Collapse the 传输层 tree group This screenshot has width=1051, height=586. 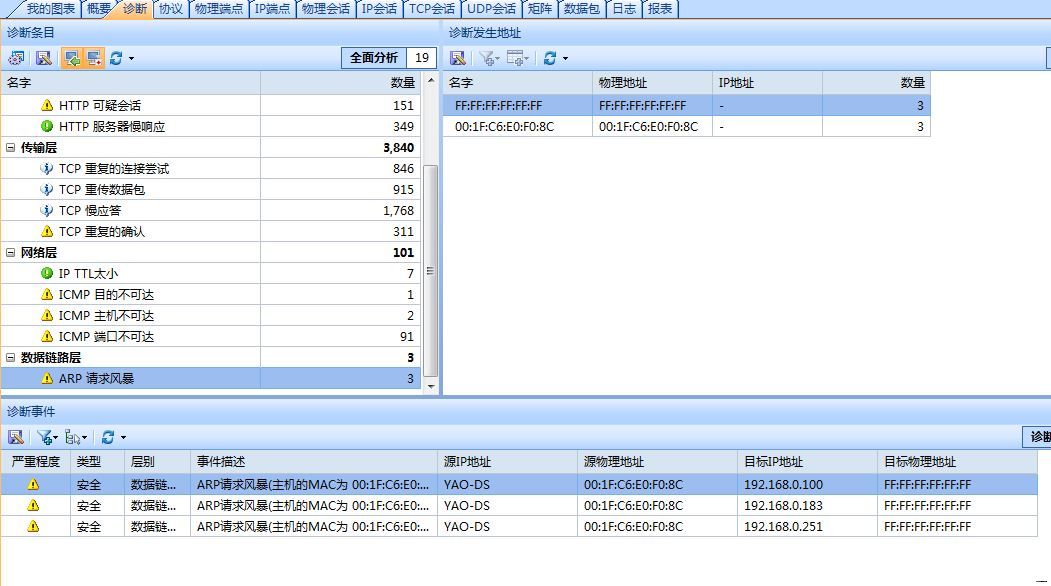click(11, 148)
